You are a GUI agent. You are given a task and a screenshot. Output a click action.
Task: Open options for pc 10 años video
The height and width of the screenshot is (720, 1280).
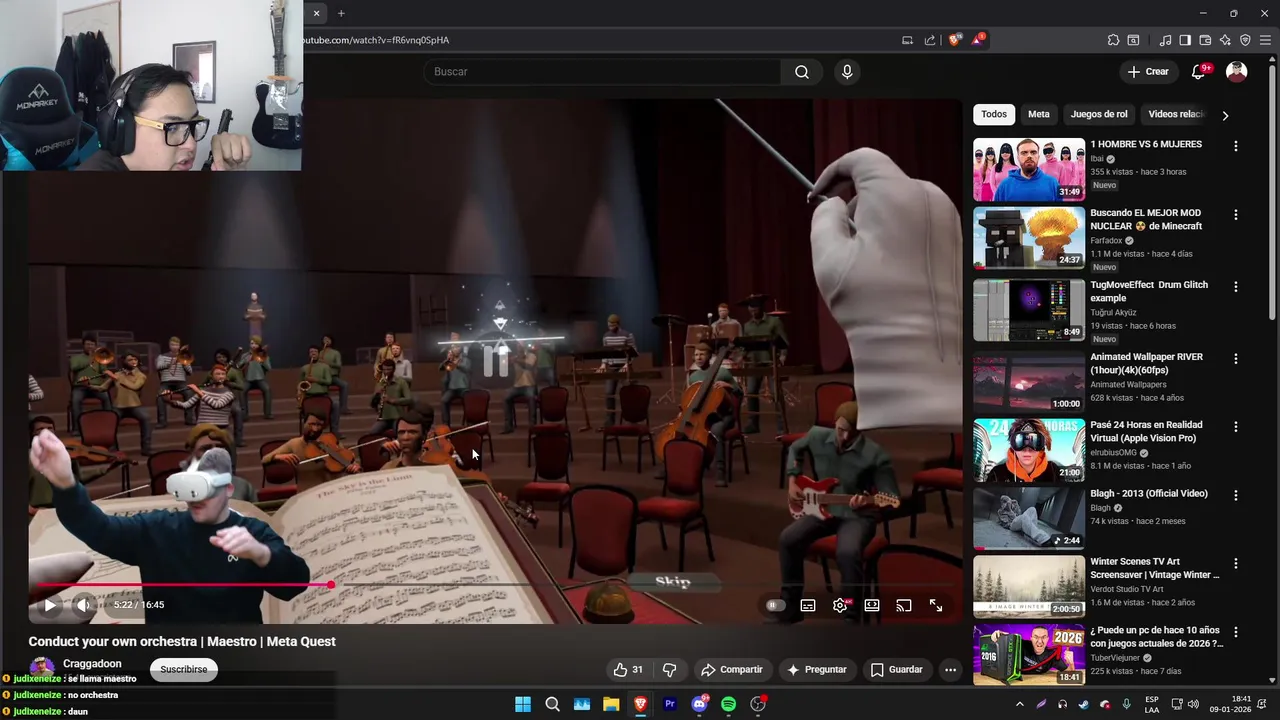[x=1236, y=632]
